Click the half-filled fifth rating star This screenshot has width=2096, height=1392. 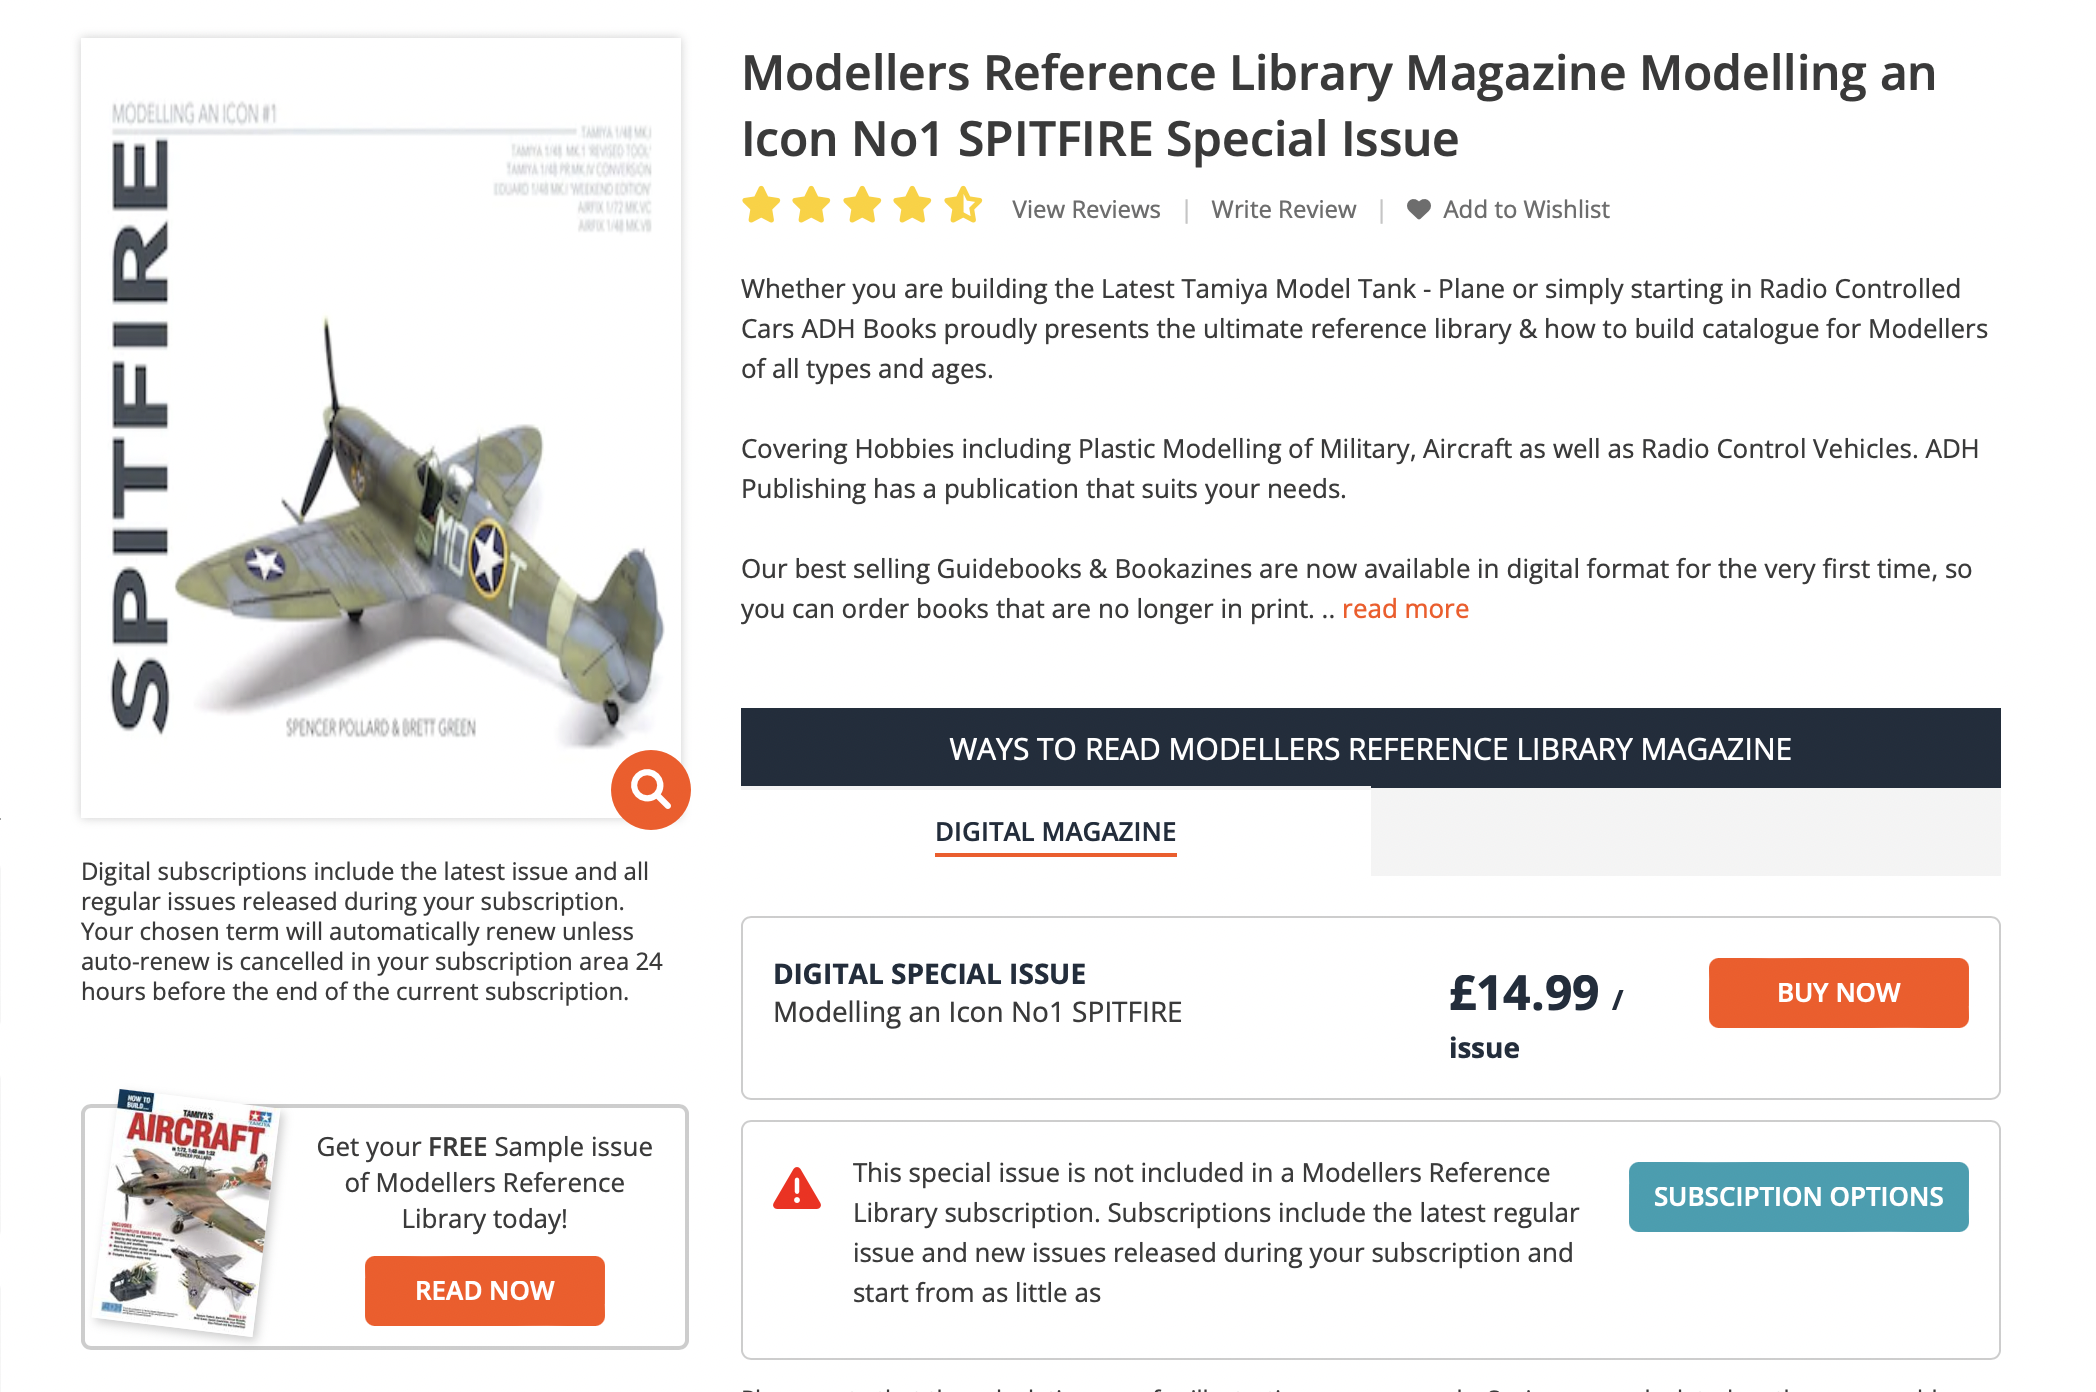point(963,205)
